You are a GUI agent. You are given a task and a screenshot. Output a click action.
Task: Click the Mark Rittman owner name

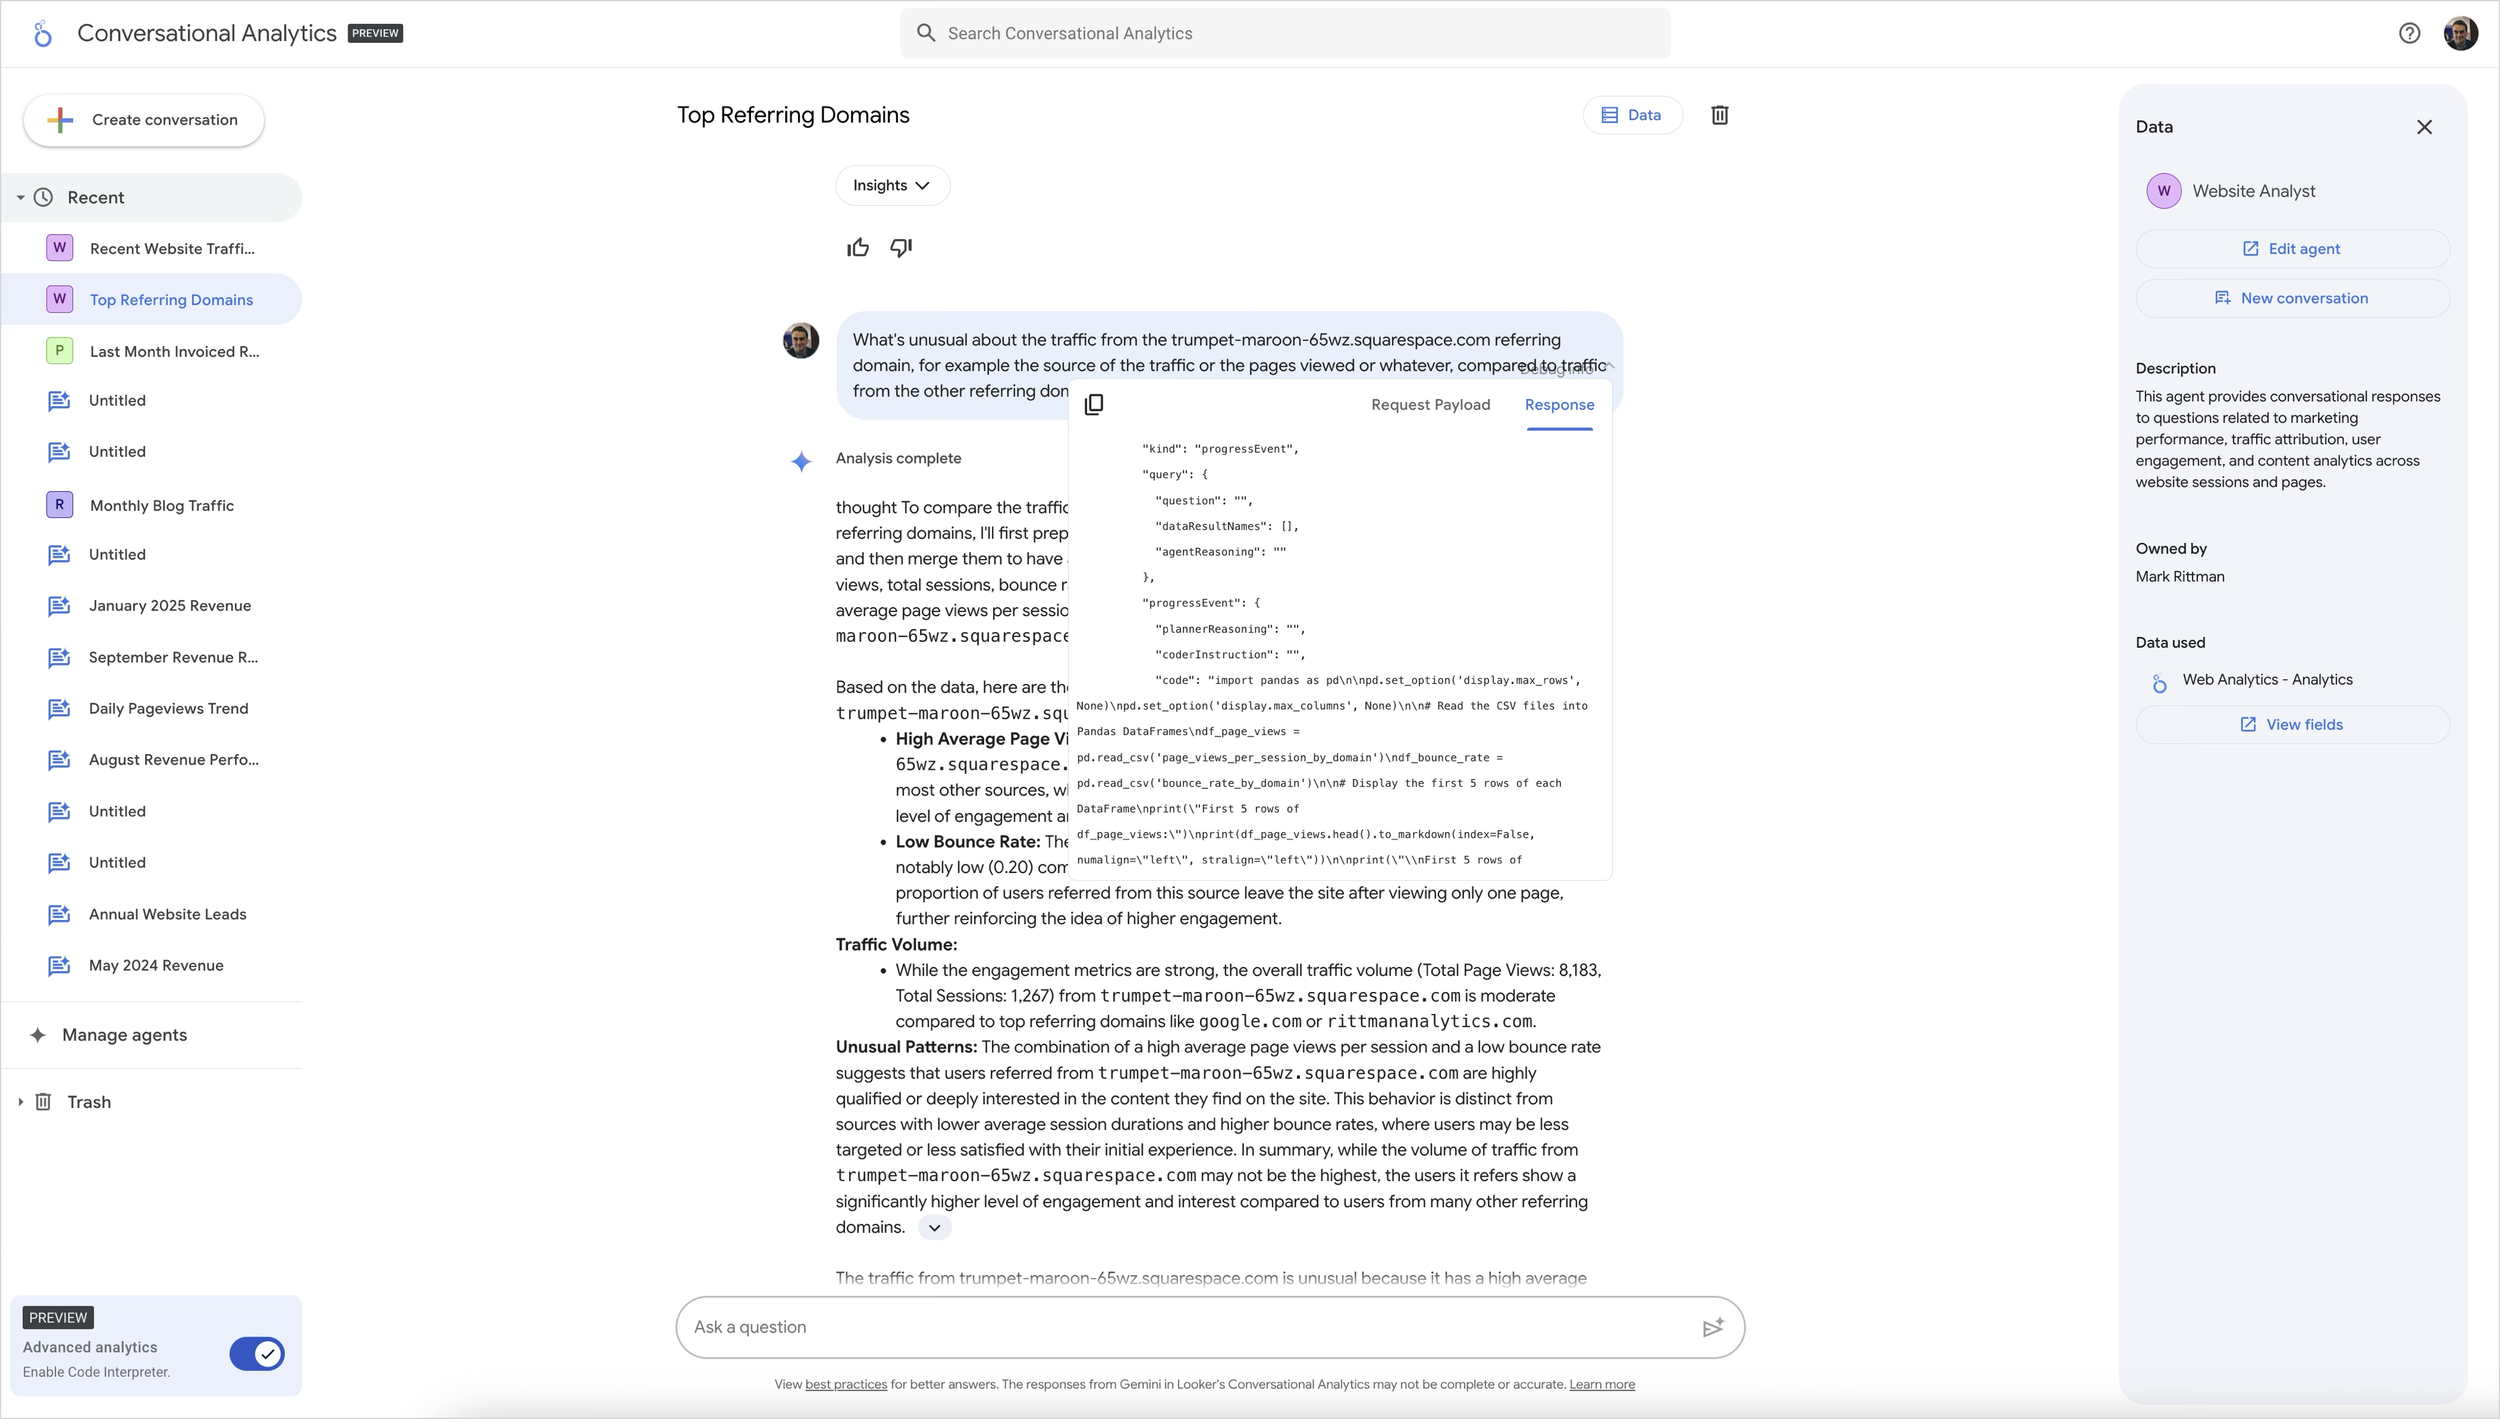point(2180,576)
